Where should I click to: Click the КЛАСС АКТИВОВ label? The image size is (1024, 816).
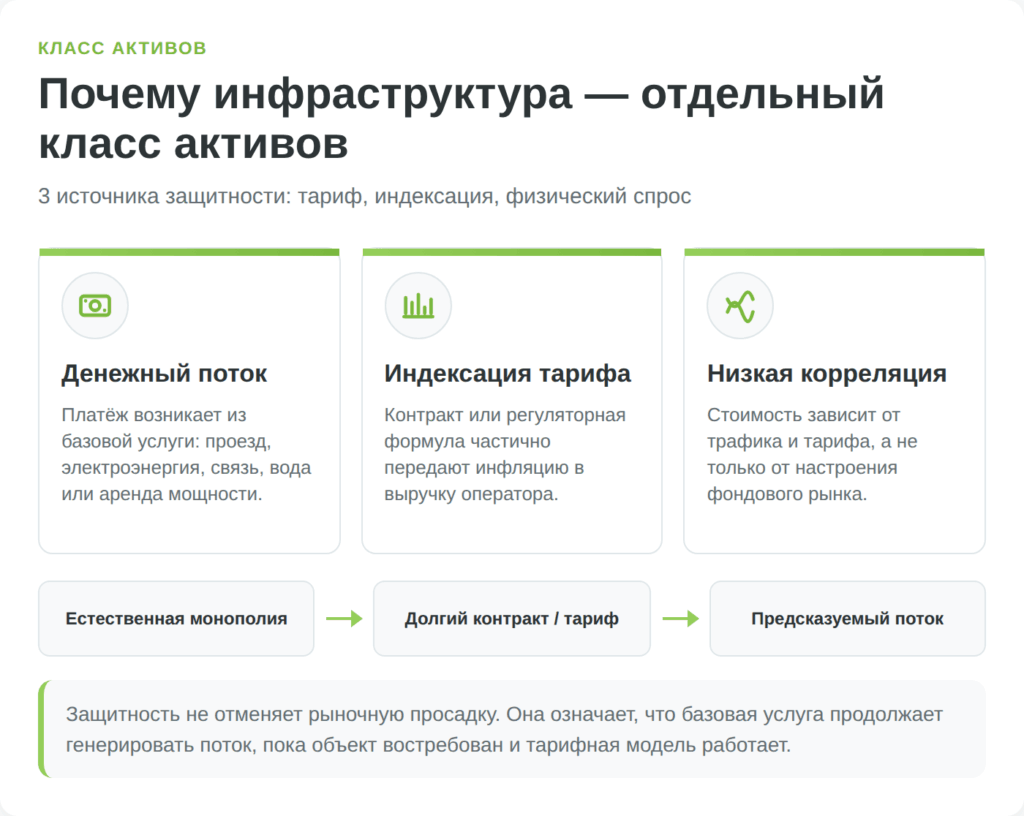point(122,48)
